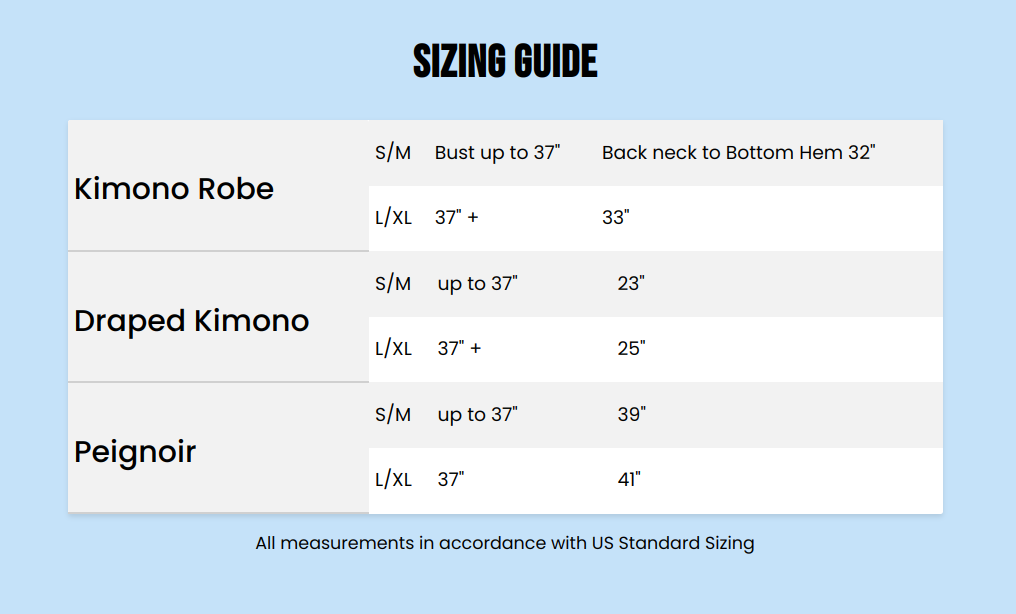Click Peignoir 41" length value

point(629,480)
